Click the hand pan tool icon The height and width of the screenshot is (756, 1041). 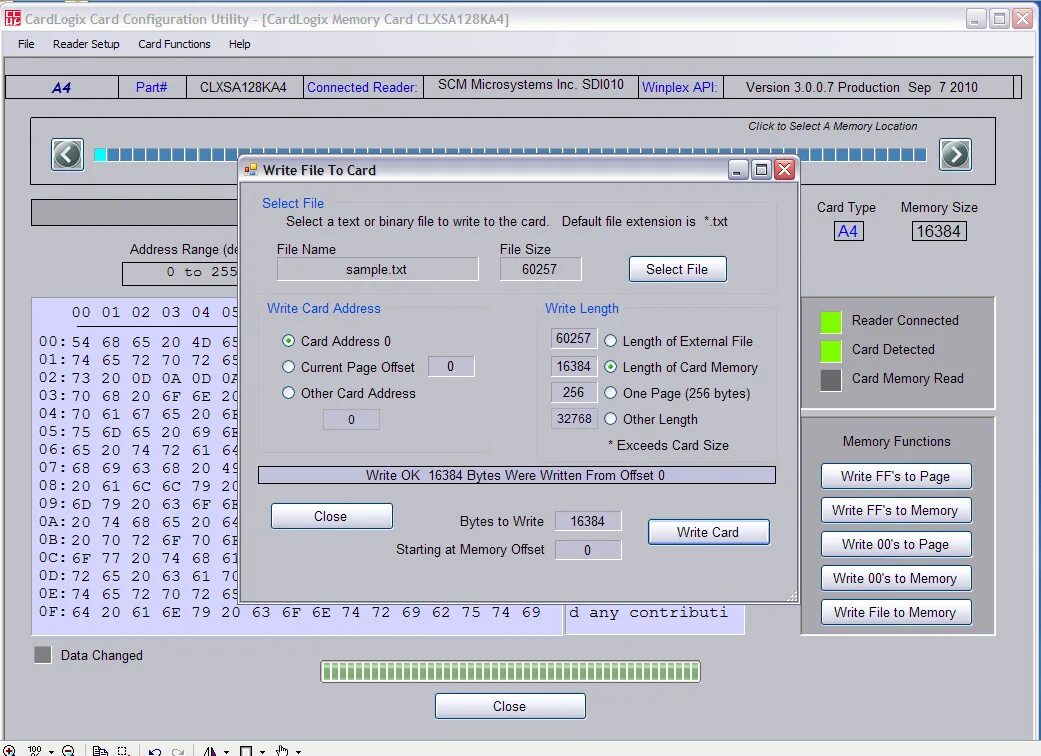pyautogui.click(x=282, y=751)
